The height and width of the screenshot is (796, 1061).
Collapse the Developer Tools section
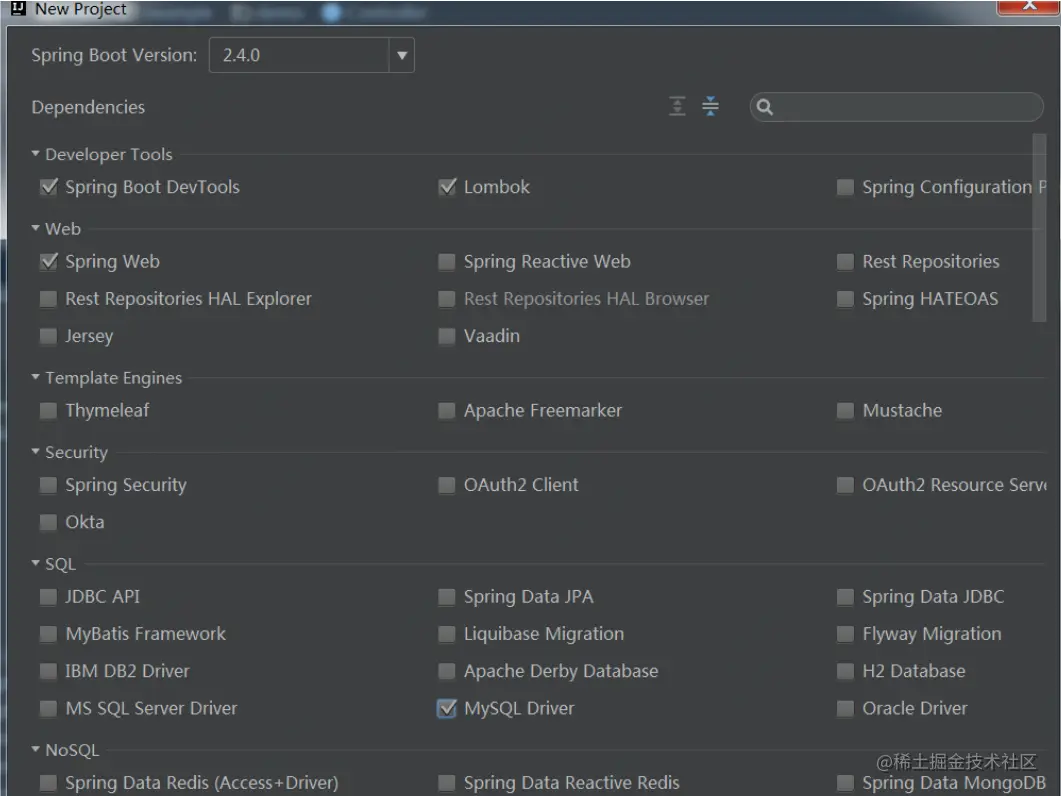pyautogui.click(x=36, y=154)
